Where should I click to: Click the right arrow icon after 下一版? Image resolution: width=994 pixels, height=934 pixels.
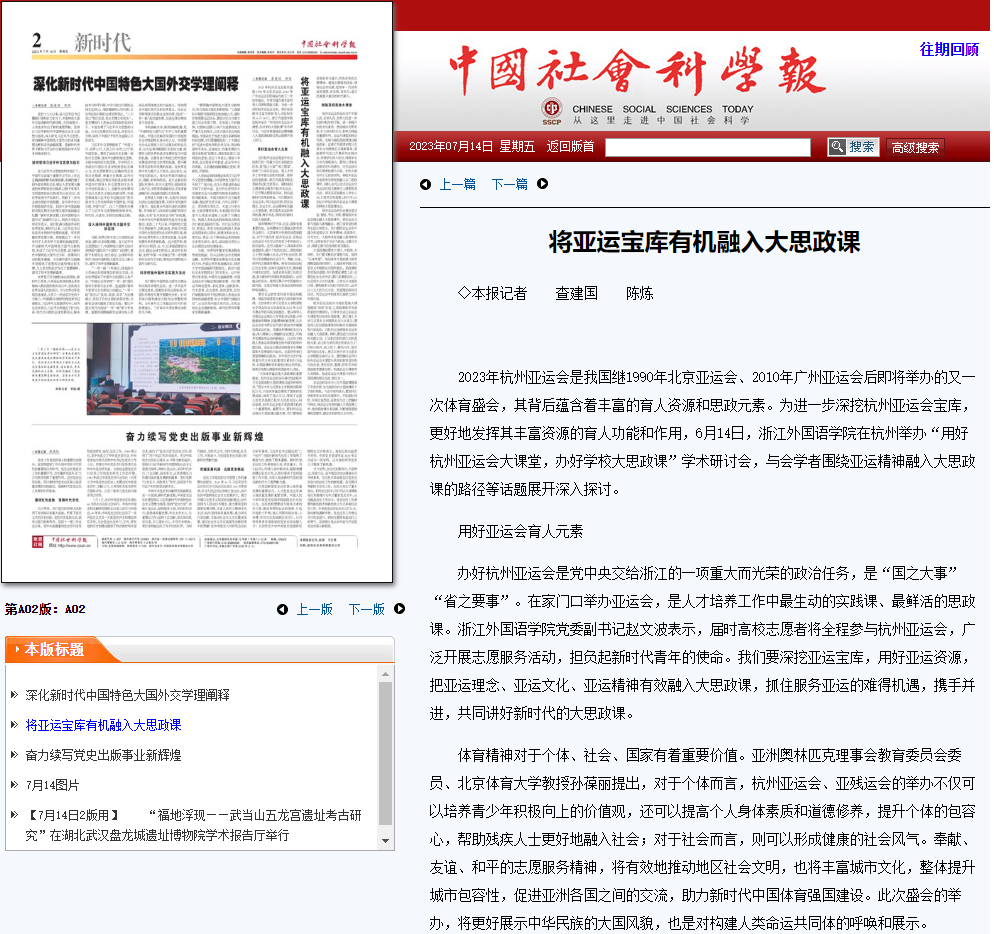(x=400, y=609)
